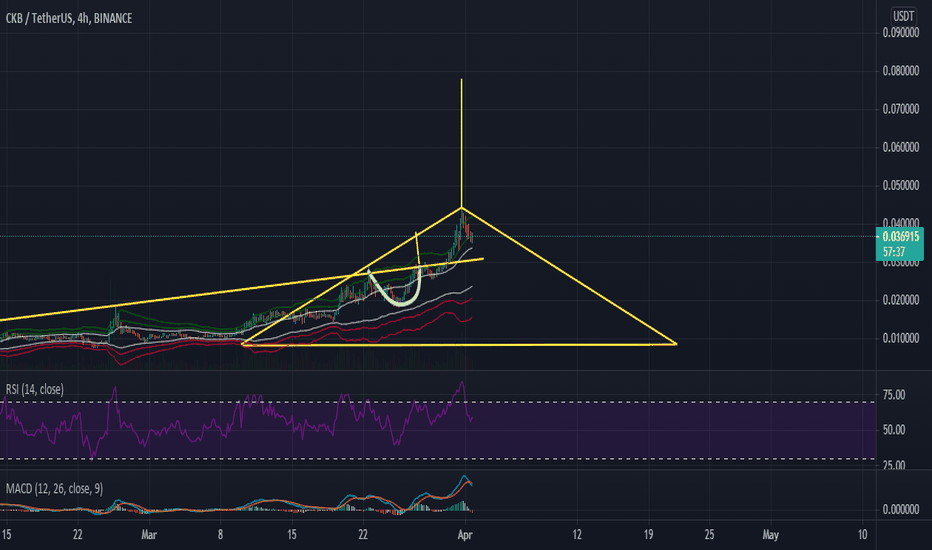This screenshot has width=932, height=550.
Task: Click the 0.020000 price axis label
Action: (901, 300)
